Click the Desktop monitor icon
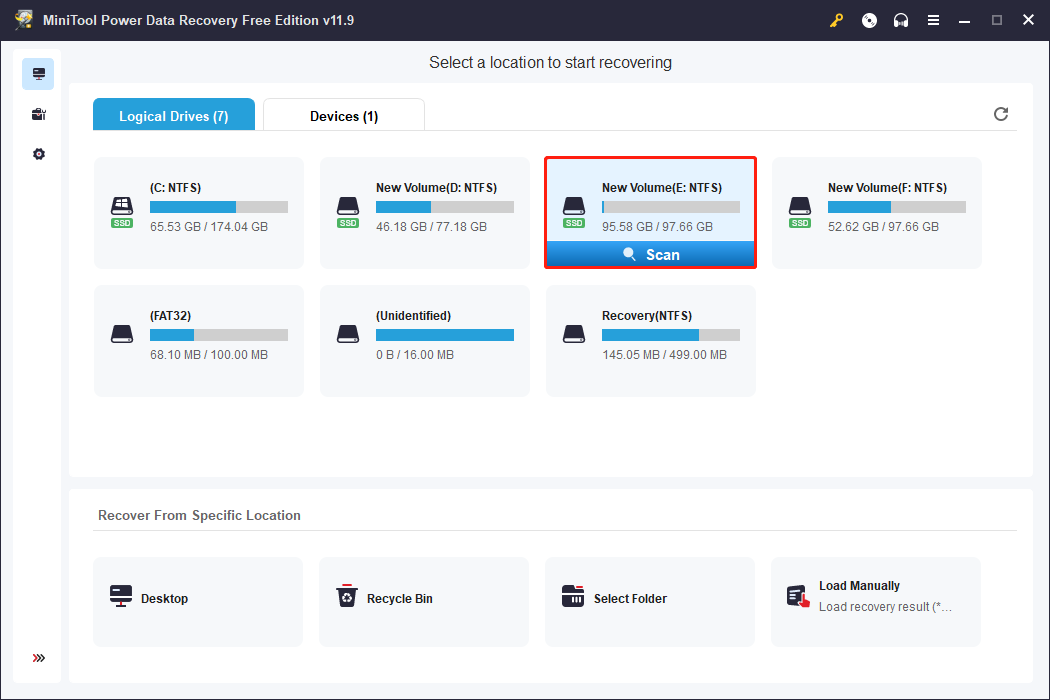The image size is (1050, 700). click(x=121, y=596)
